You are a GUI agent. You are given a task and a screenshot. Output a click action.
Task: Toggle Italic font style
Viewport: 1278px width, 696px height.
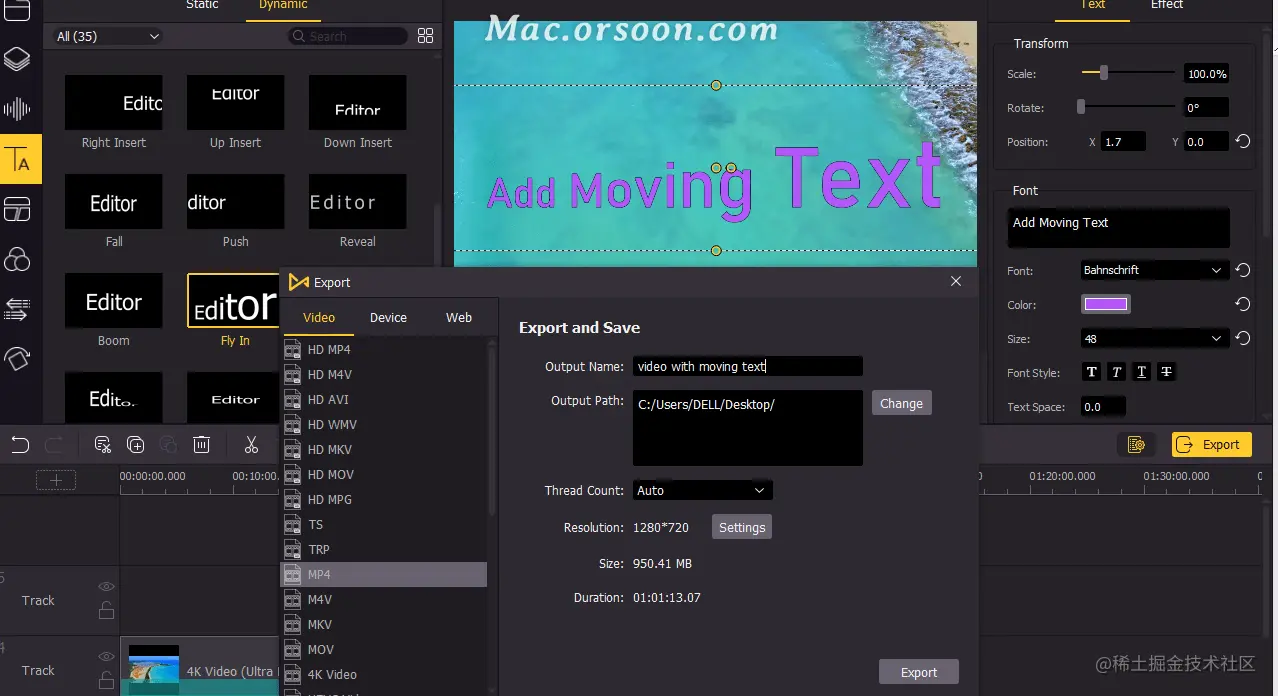tap(1117, 372)
